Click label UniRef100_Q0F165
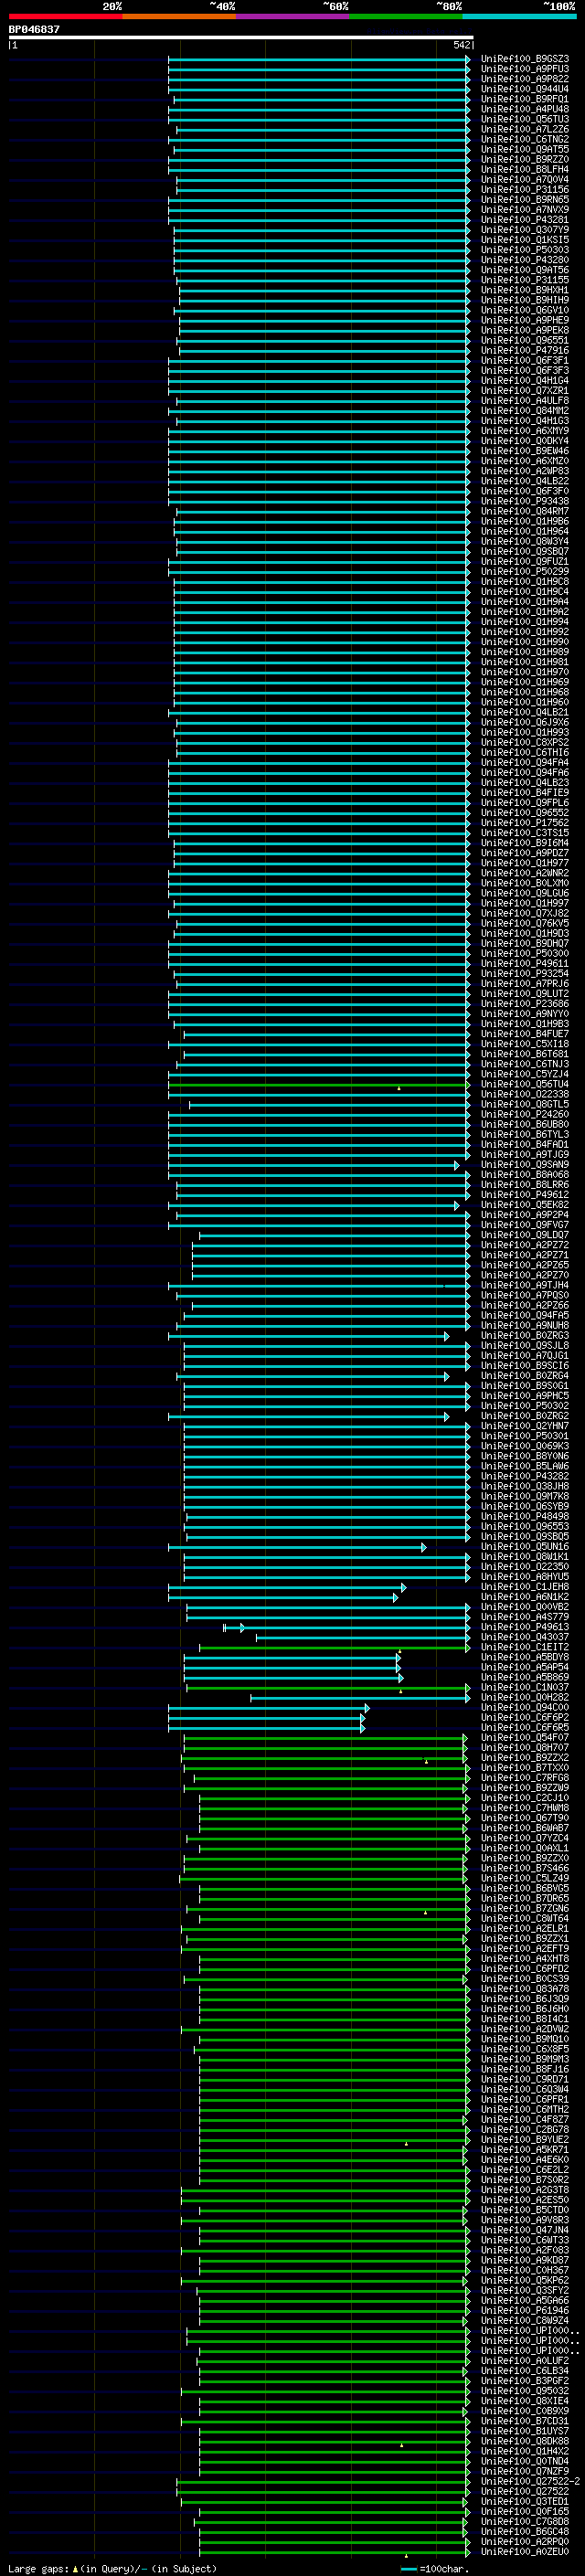 tap(525, 2511)
